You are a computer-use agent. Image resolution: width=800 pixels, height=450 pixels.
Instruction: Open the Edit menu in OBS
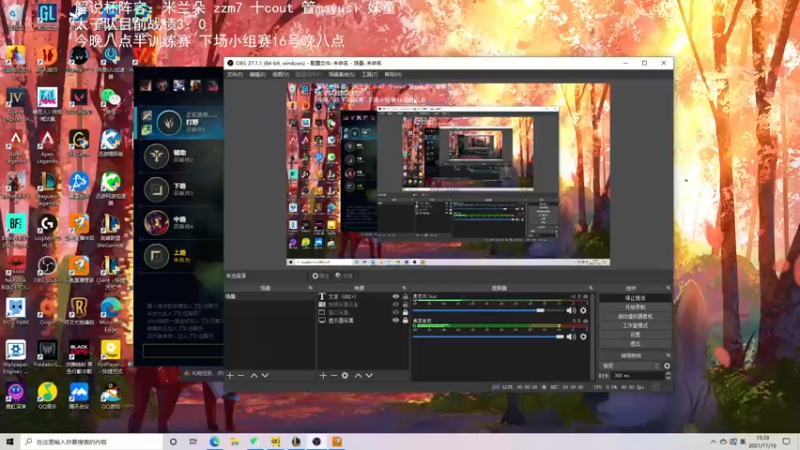tap(257, 74)
